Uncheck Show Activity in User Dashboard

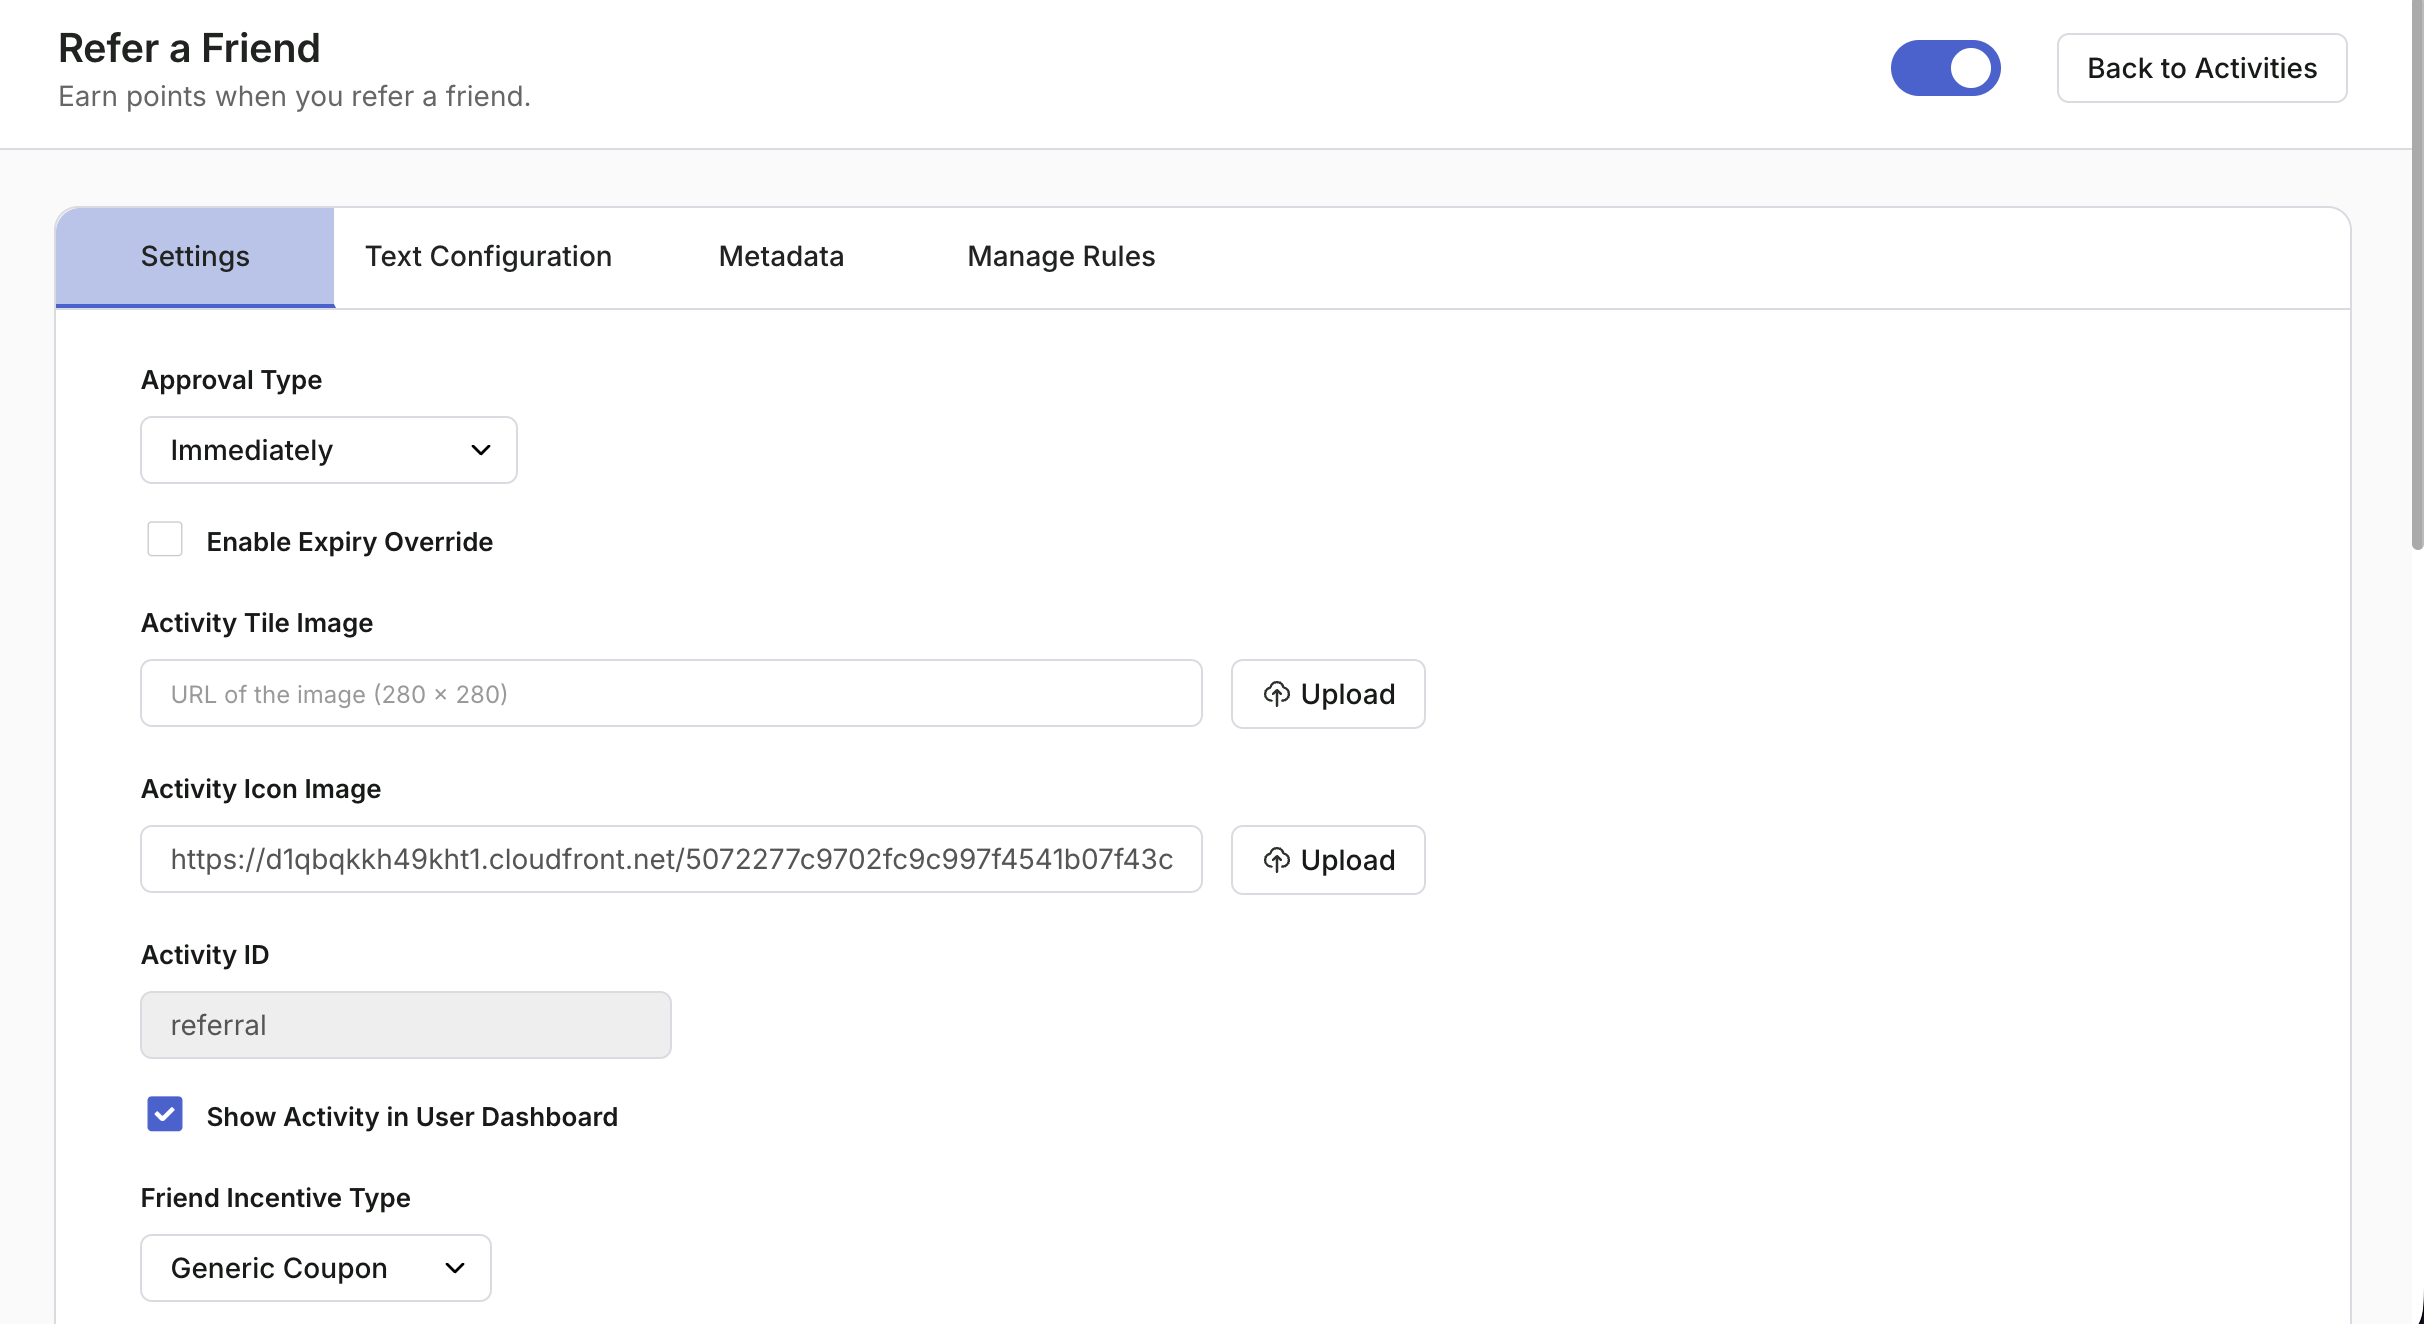tap(165, 1114)
